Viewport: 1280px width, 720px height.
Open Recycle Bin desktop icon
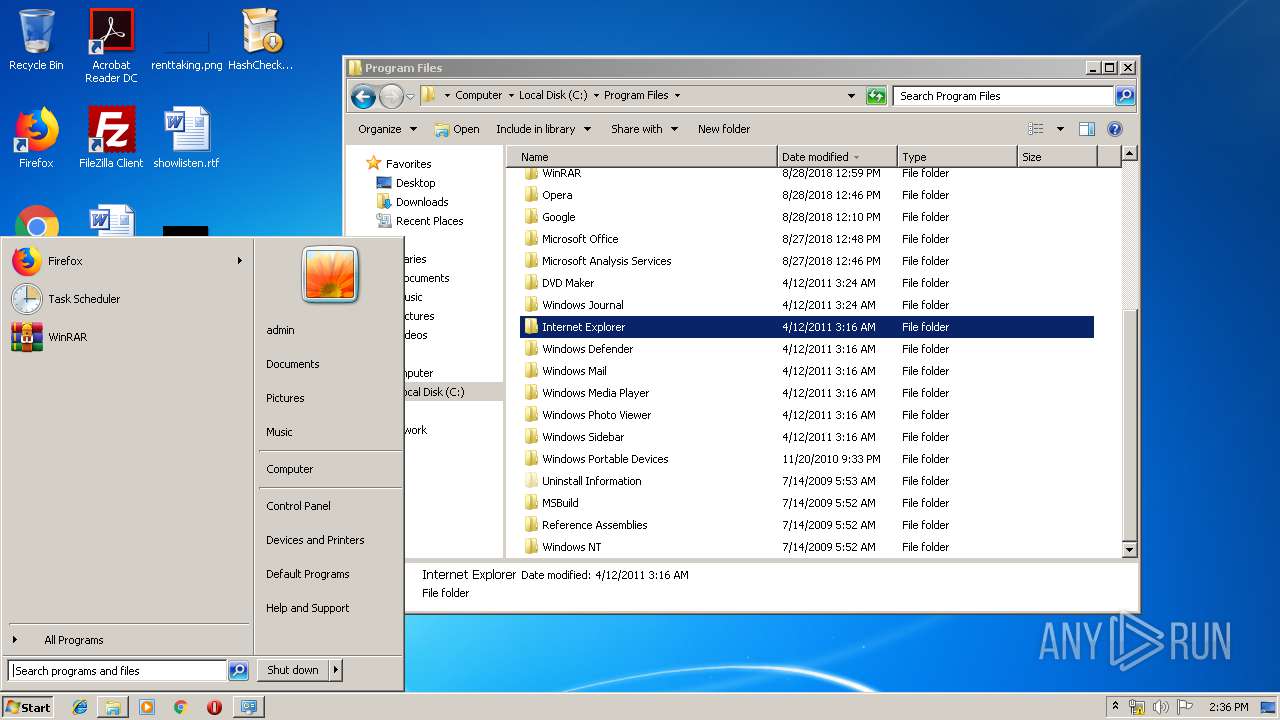[x=36, y=40]
